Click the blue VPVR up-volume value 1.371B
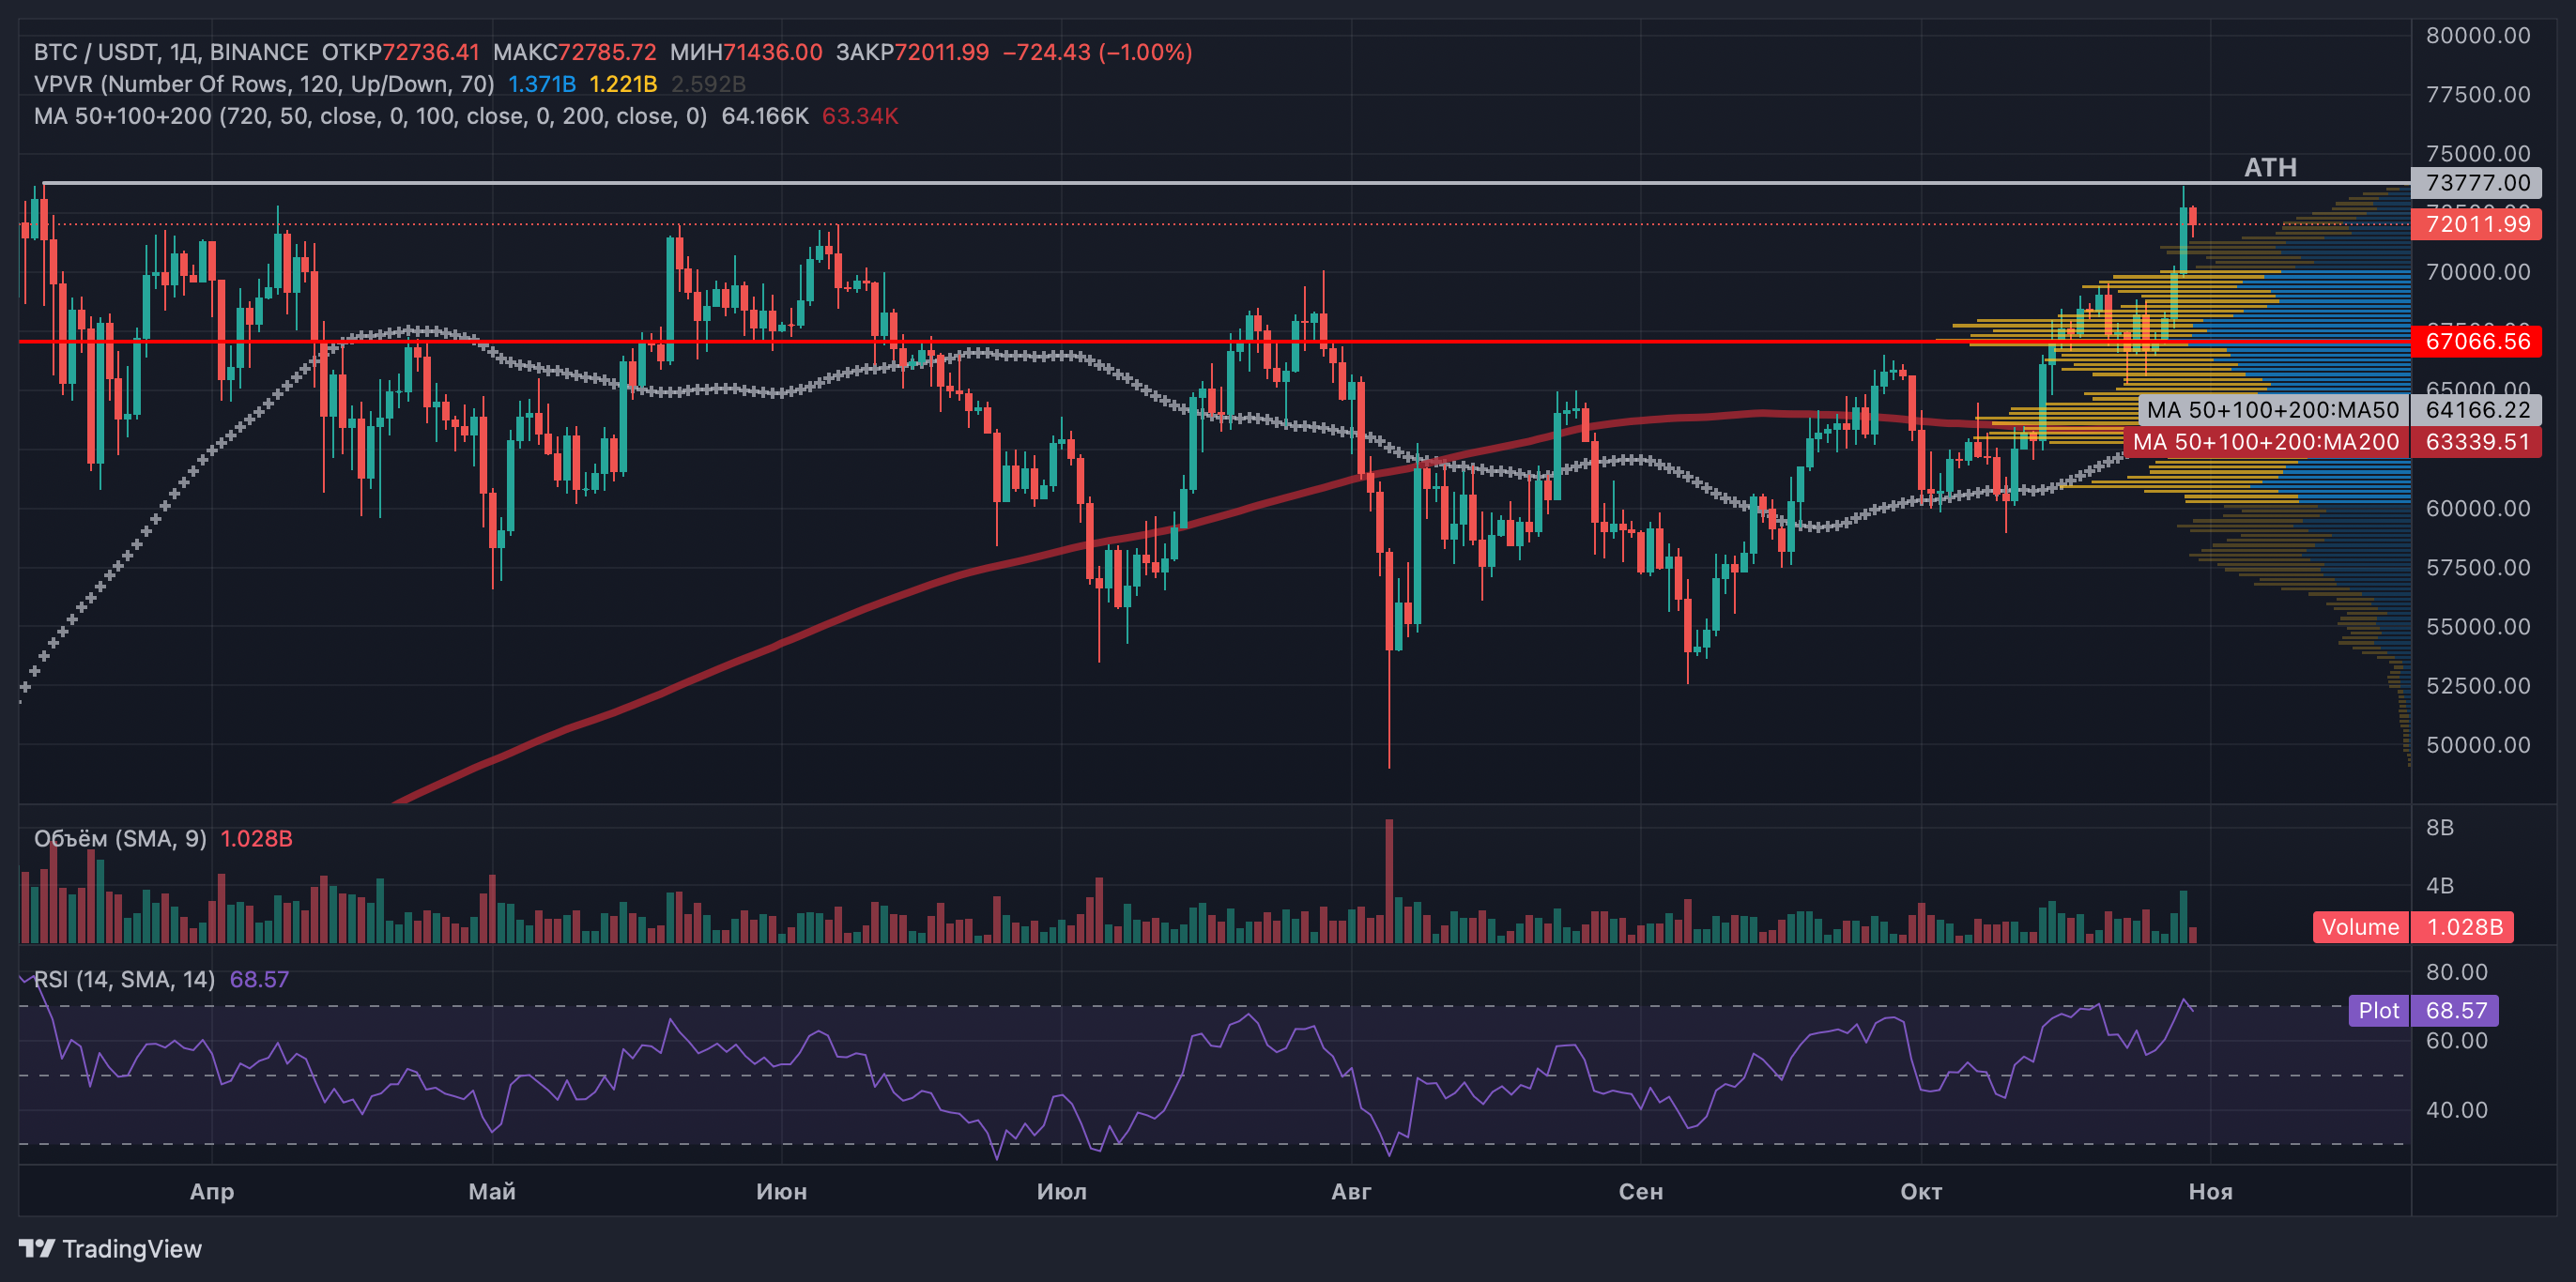 pos(542,84)
